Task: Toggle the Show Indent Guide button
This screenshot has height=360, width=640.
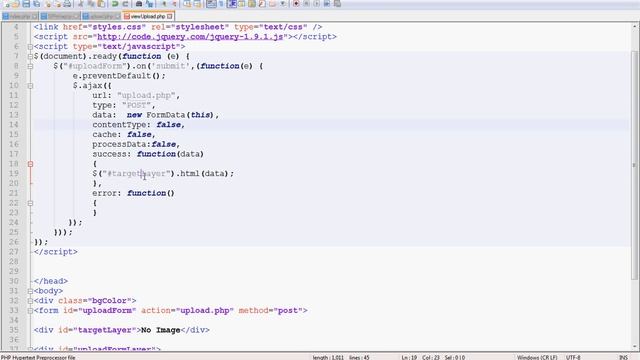Action: tap(231, 4)
